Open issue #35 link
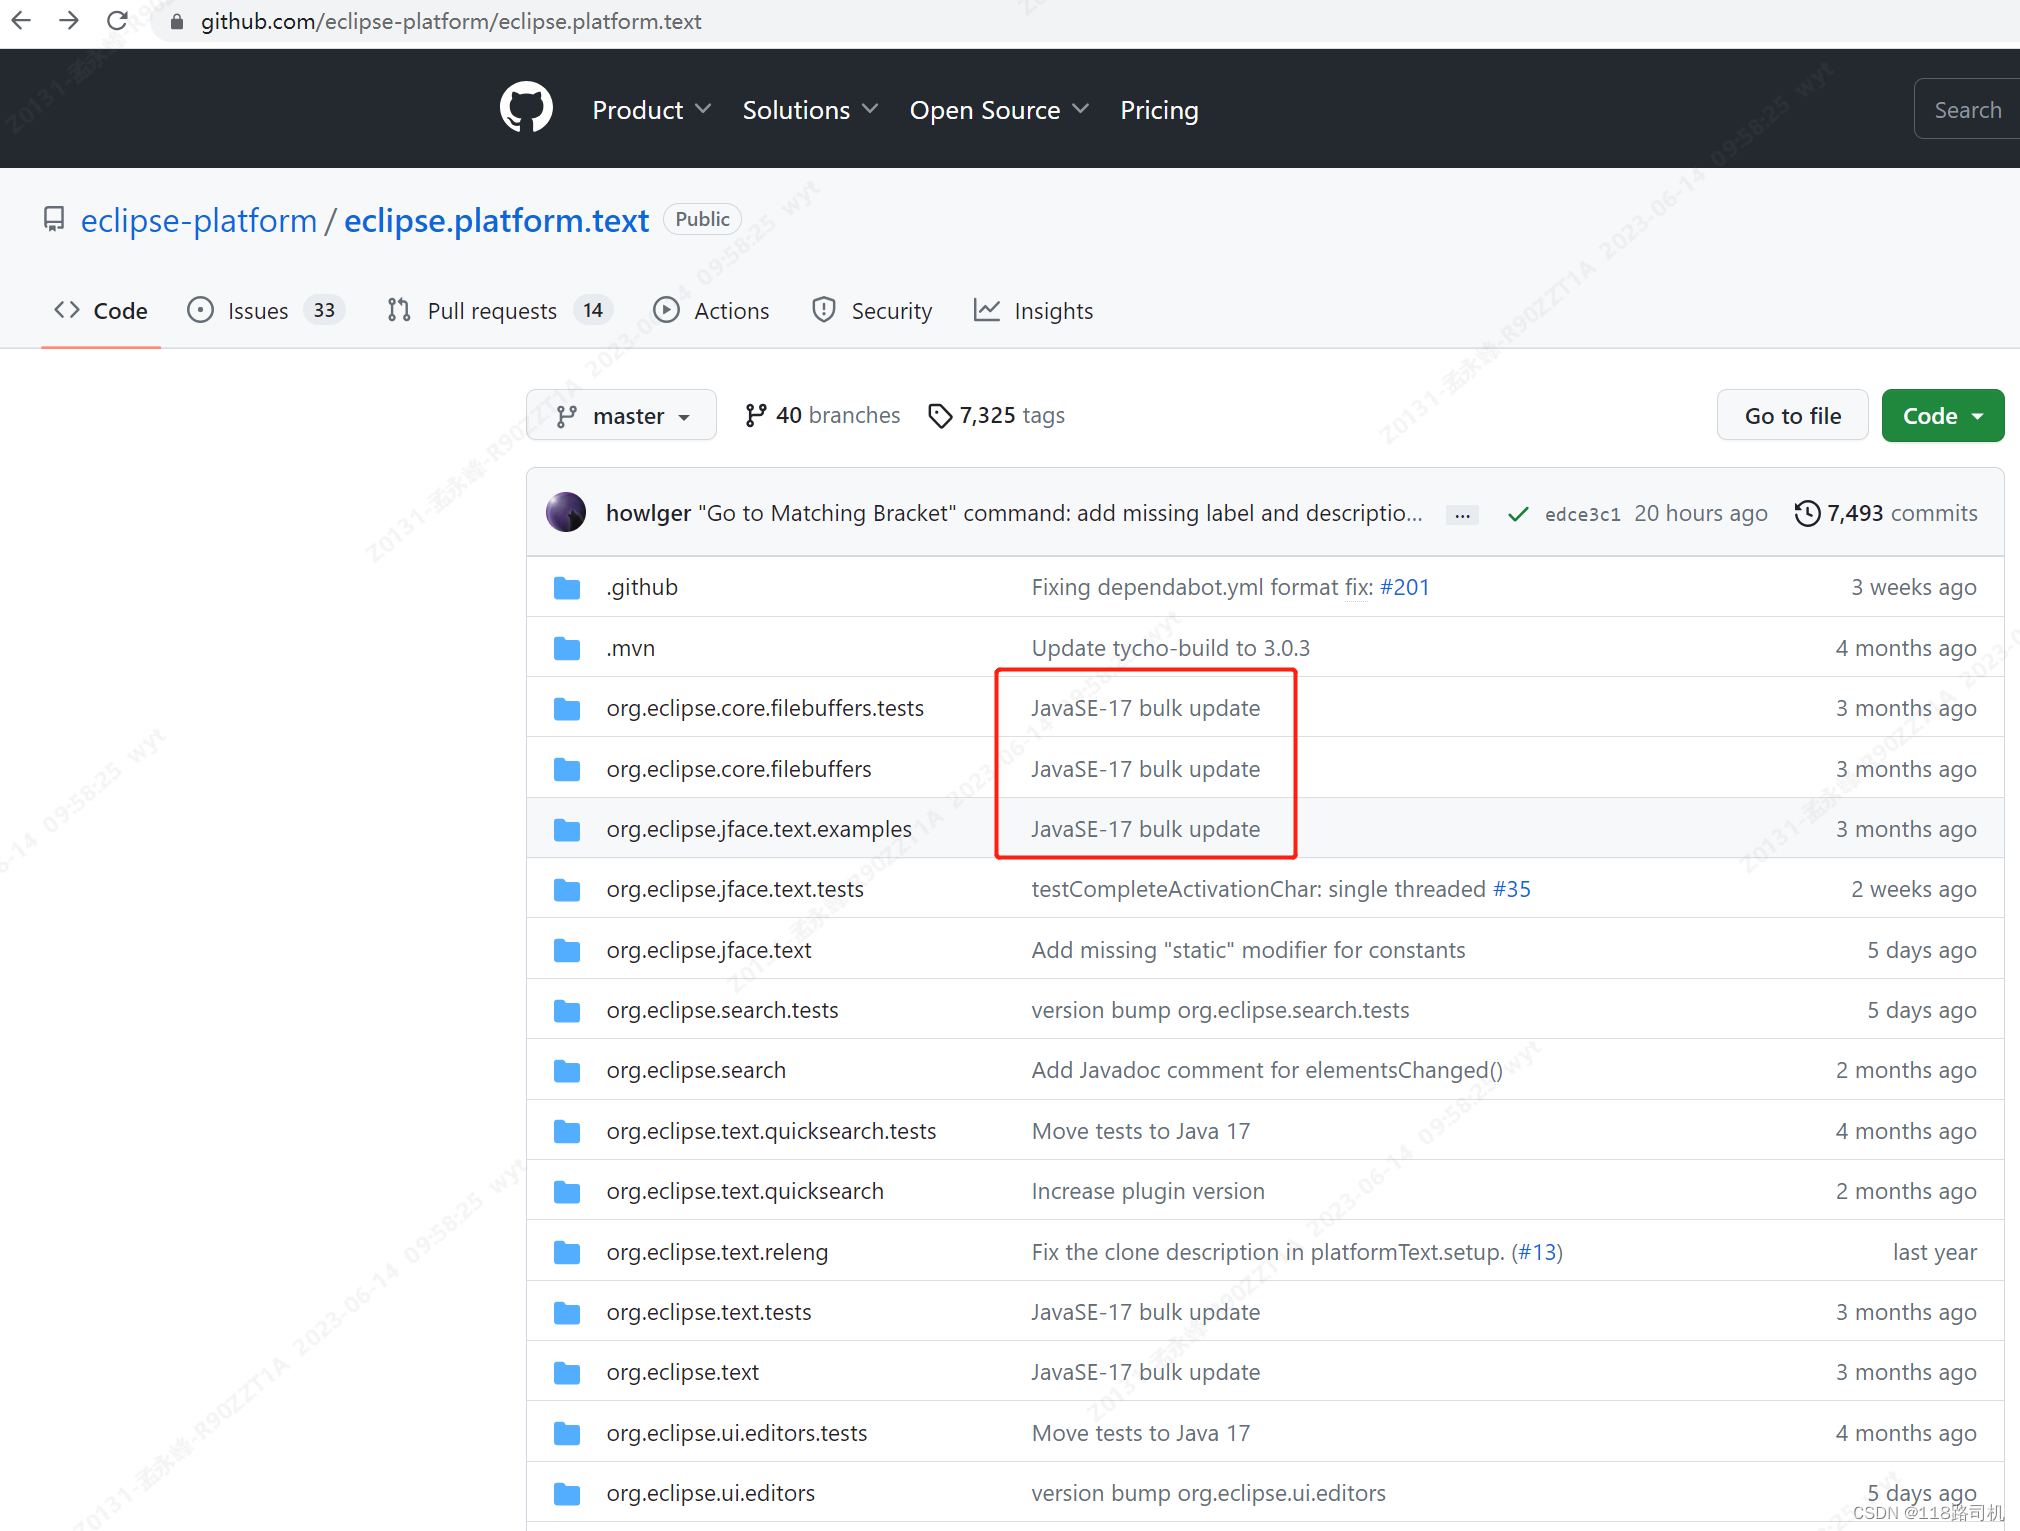This screenshot has width=2020, height=1531. pos(1511,889)
